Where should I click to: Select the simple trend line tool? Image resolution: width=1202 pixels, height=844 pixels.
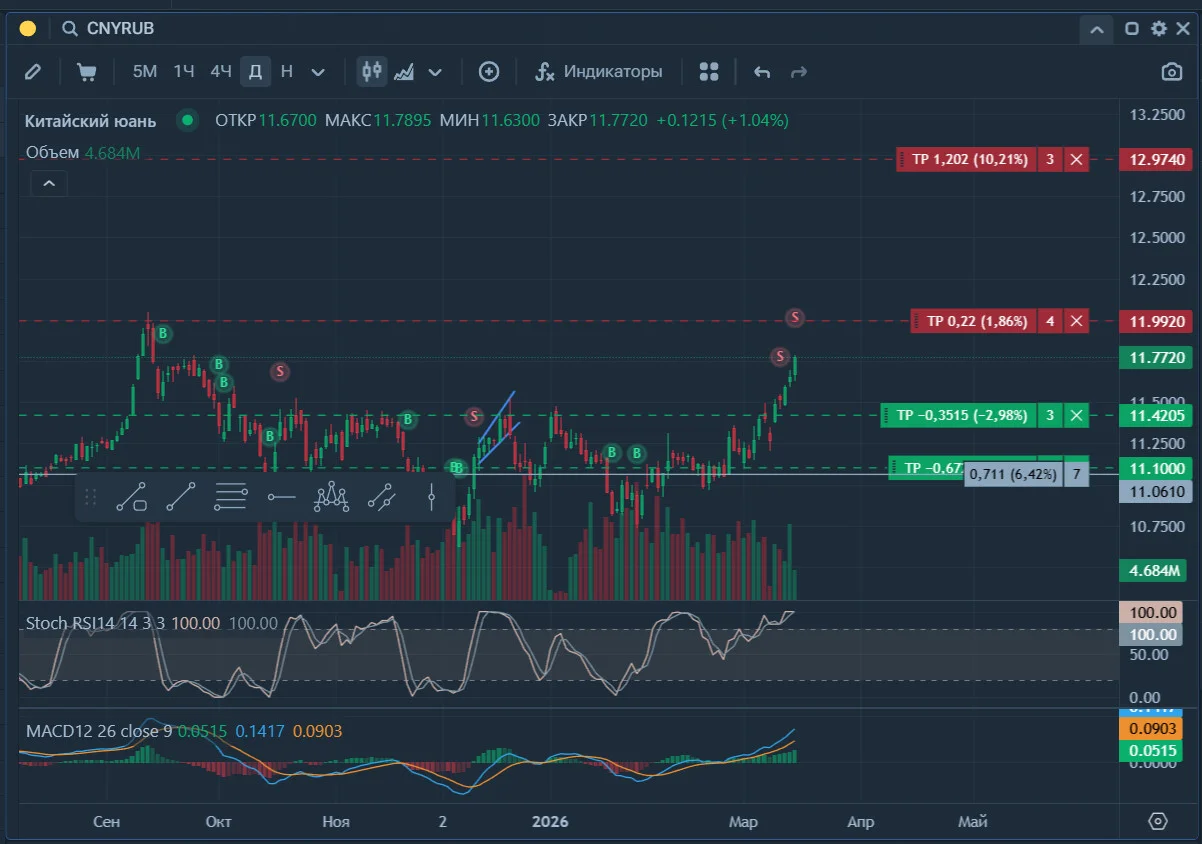(181, 496)
